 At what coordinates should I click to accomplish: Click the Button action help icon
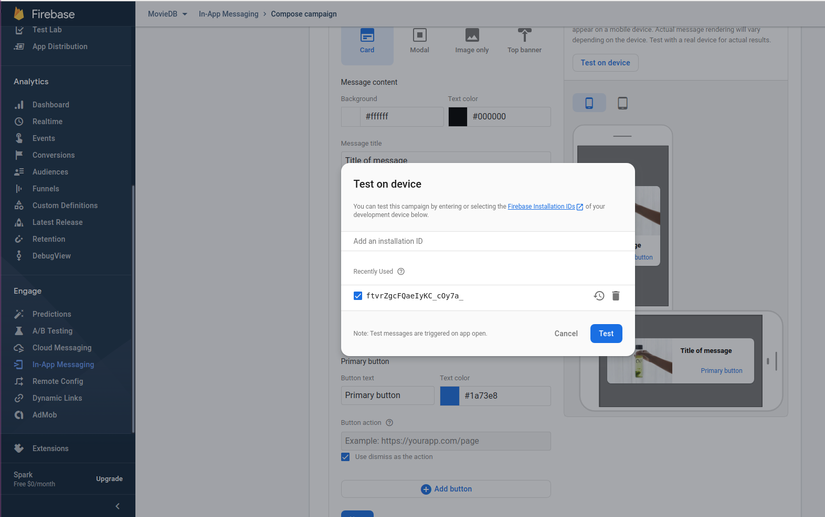tap(389, 422)
